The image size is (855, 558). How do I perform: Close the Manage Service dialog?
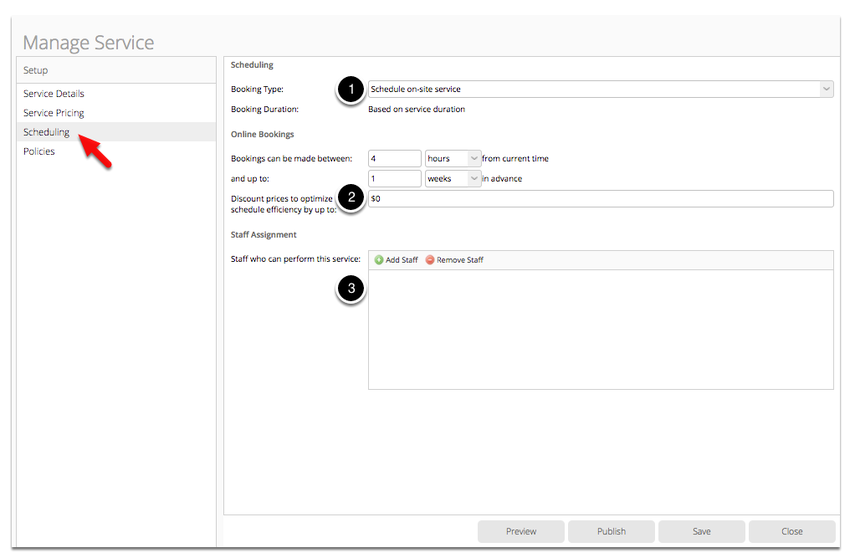(792, 531)
